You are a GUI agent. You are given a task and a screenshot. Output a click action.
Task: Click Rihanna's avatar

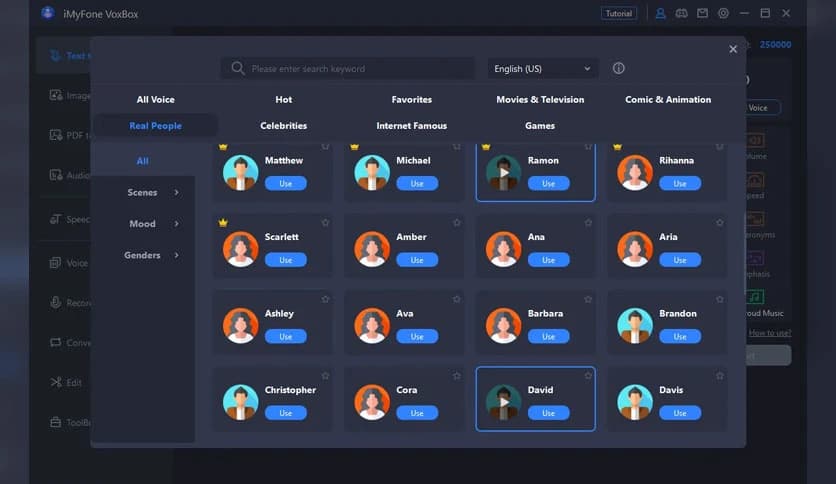tap(635, 173)
